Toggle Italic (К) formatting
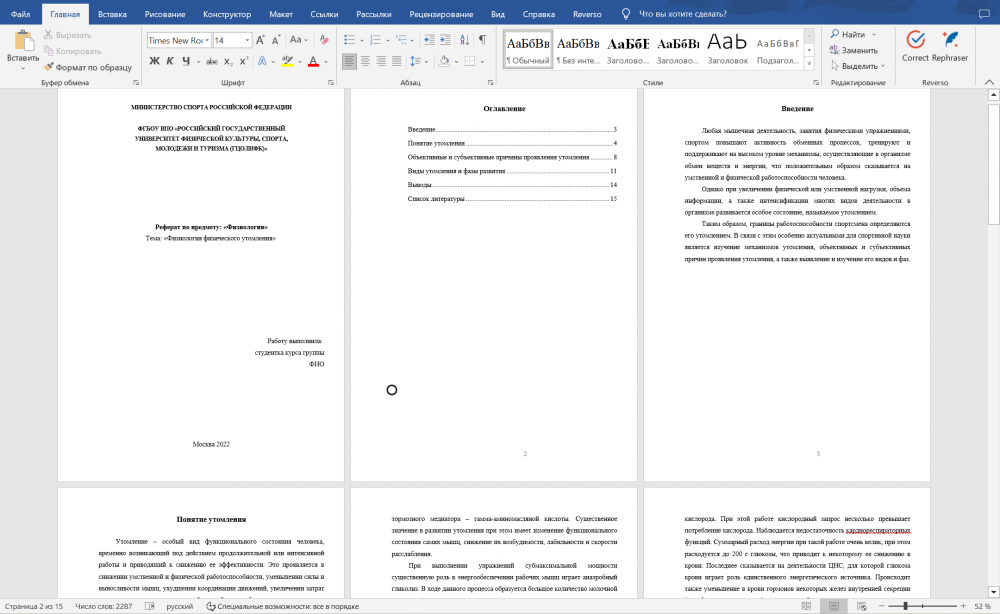Image resolution: width=1000 pixels, height=614 pixels. click(170, 61)
